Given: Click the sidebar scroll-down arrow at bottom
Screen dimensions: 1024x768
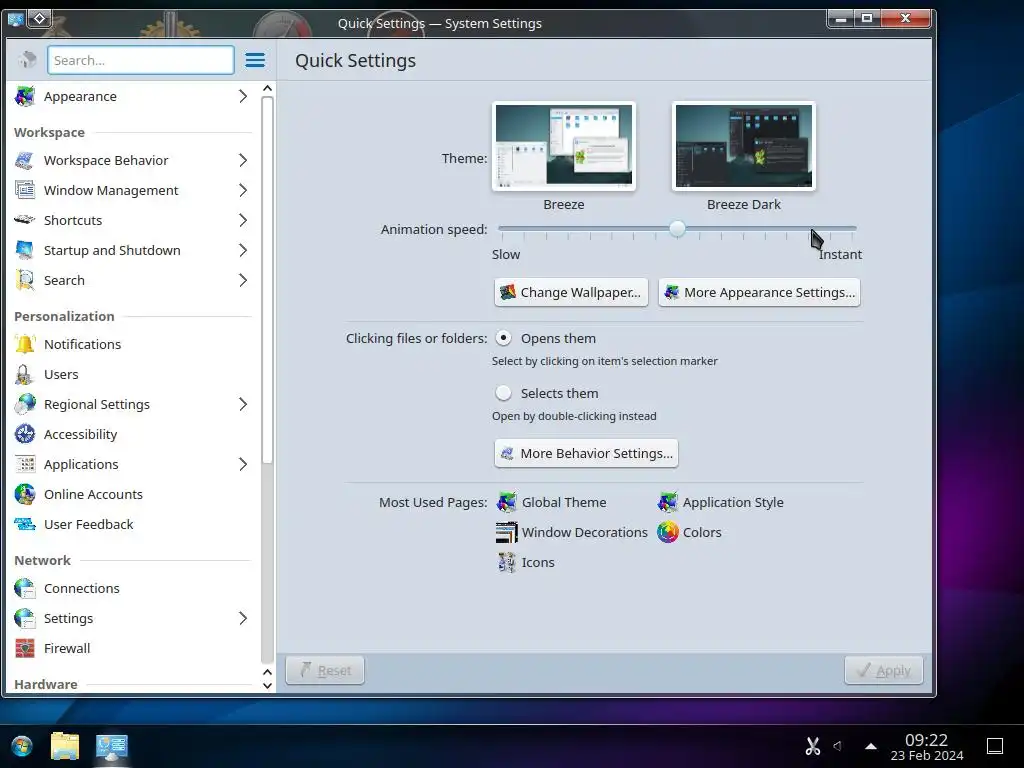Looking at the screenshot, I should (267, 685).
